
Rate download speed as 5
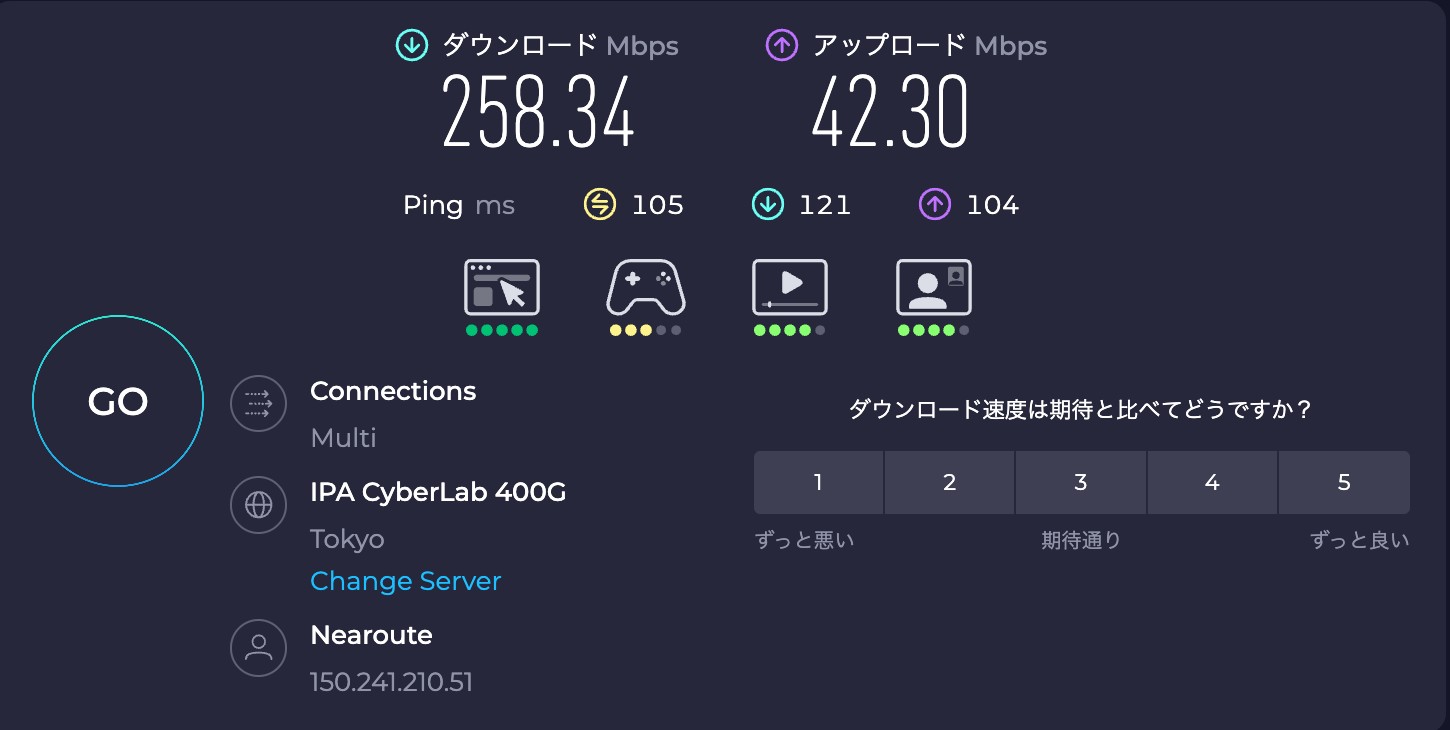pos(1344,482)
